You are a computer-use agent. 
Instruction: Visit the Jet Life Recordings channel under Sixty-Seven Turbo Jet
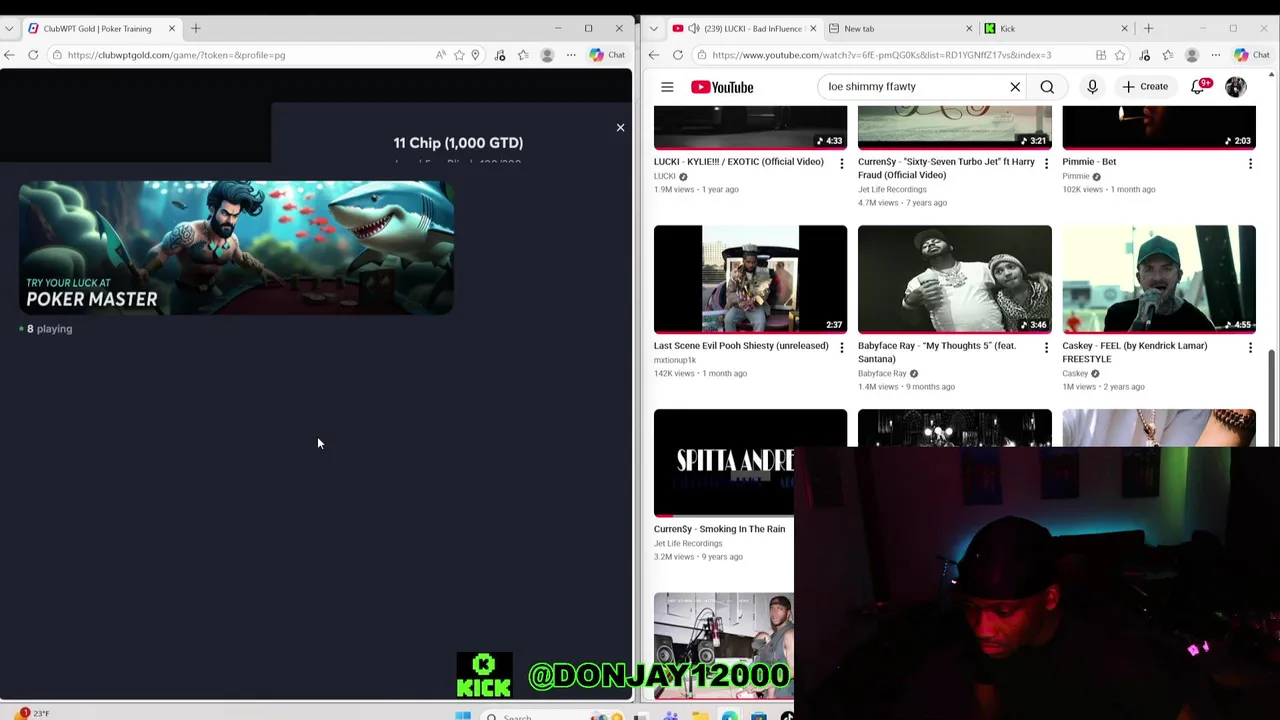click(x=892, y=189)
